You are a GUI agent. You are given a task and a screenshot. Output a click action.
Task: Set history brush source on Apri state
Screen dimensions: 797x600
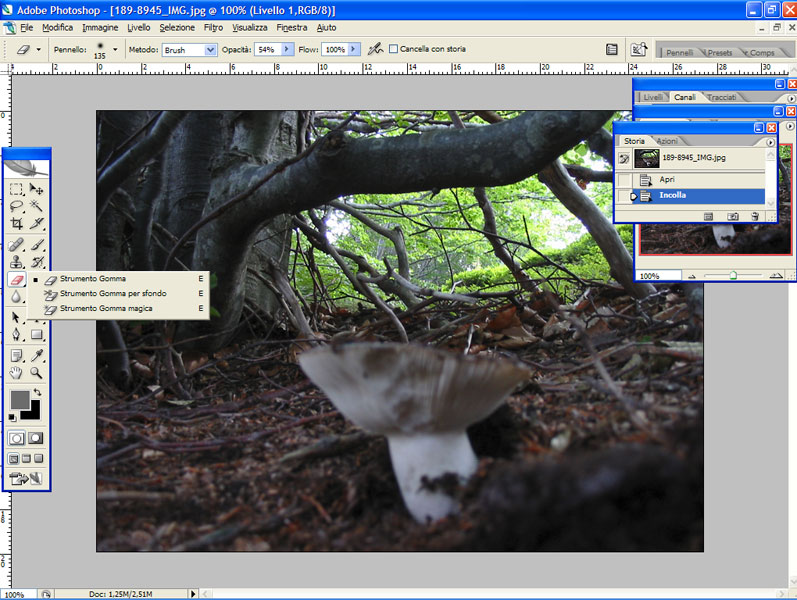click(x=624, y=179)
